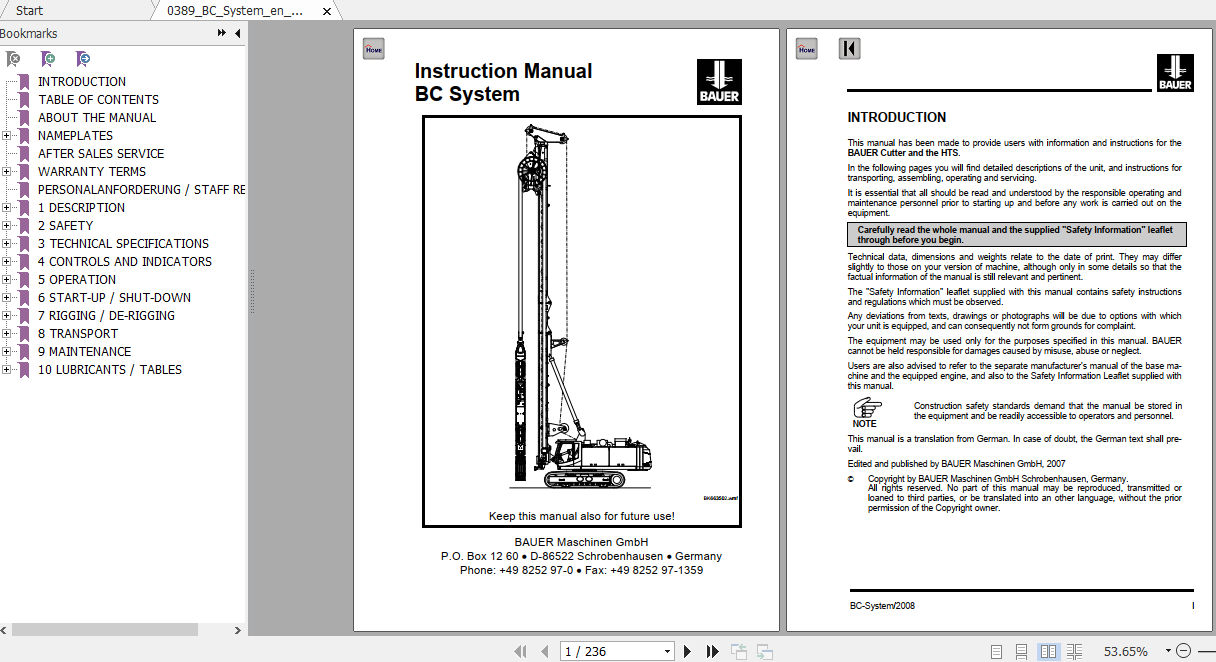The width and height of the screenshot is (1216, 662).
Task: Expand 9 MAINTENANCE bookmark node
Action: 6,352
